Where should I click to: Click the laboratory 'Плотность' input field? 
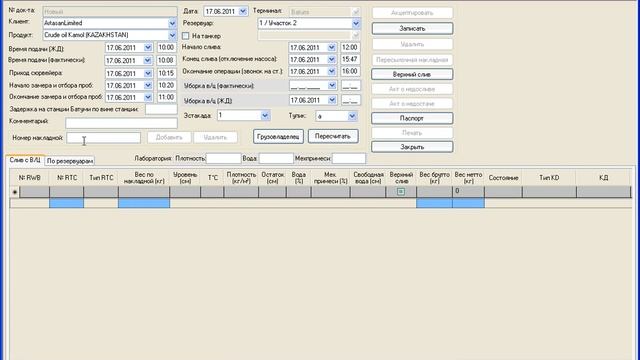[224, 158]
